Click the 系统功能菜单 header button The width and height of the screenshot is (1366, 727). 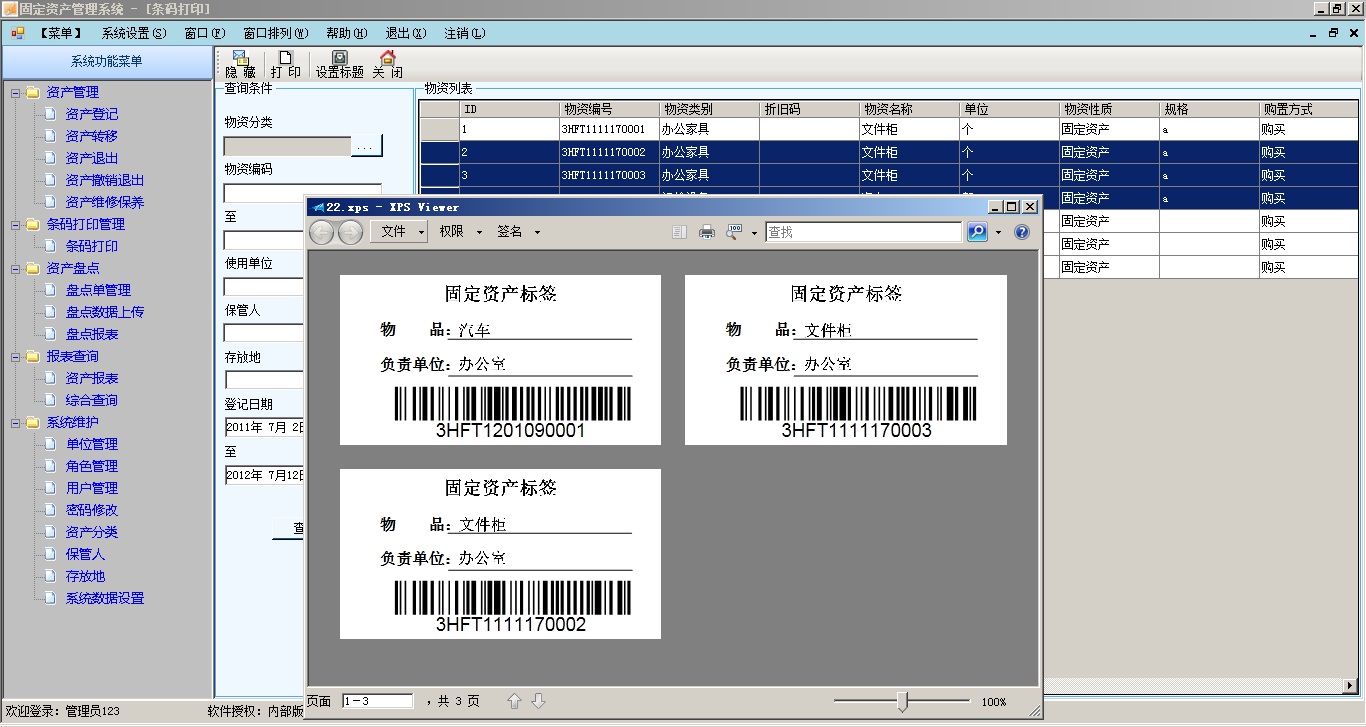pos(106,62)
